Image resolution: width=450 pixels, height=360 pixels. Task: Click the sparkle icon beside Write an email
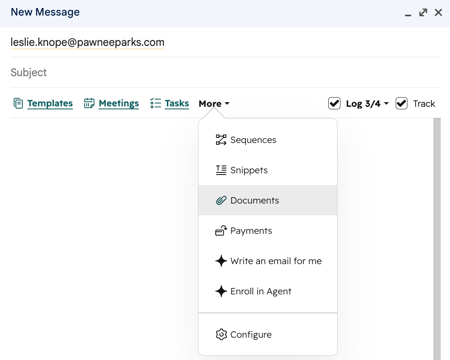pyautogui.click(x=221, y=261)
